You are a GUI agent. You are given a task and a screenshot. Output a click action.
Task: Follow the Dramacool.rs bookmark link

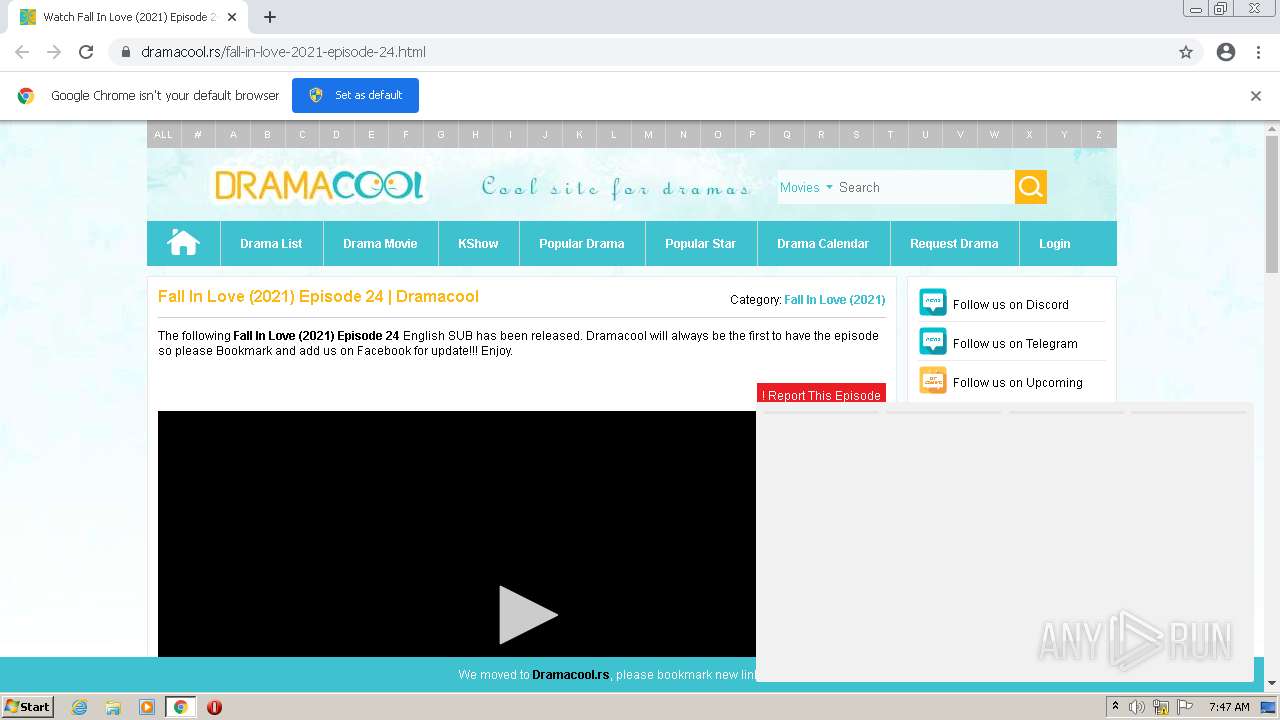(x=570, y=675)
